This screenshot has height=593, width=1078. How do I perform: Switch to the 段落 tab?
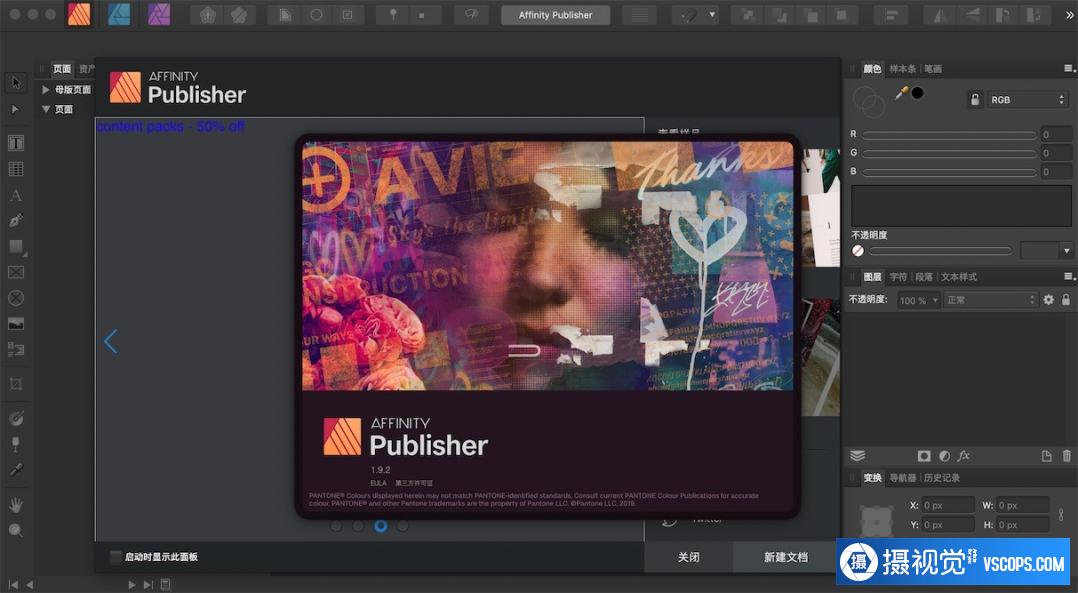coord(923,277)
